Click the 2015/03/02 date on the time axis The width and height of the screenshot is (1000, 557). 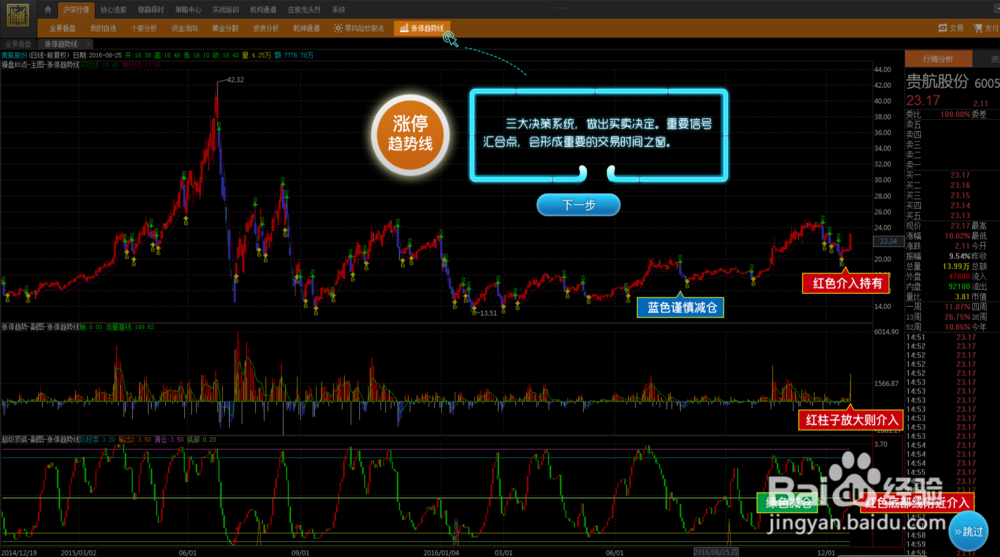(78, 553)
